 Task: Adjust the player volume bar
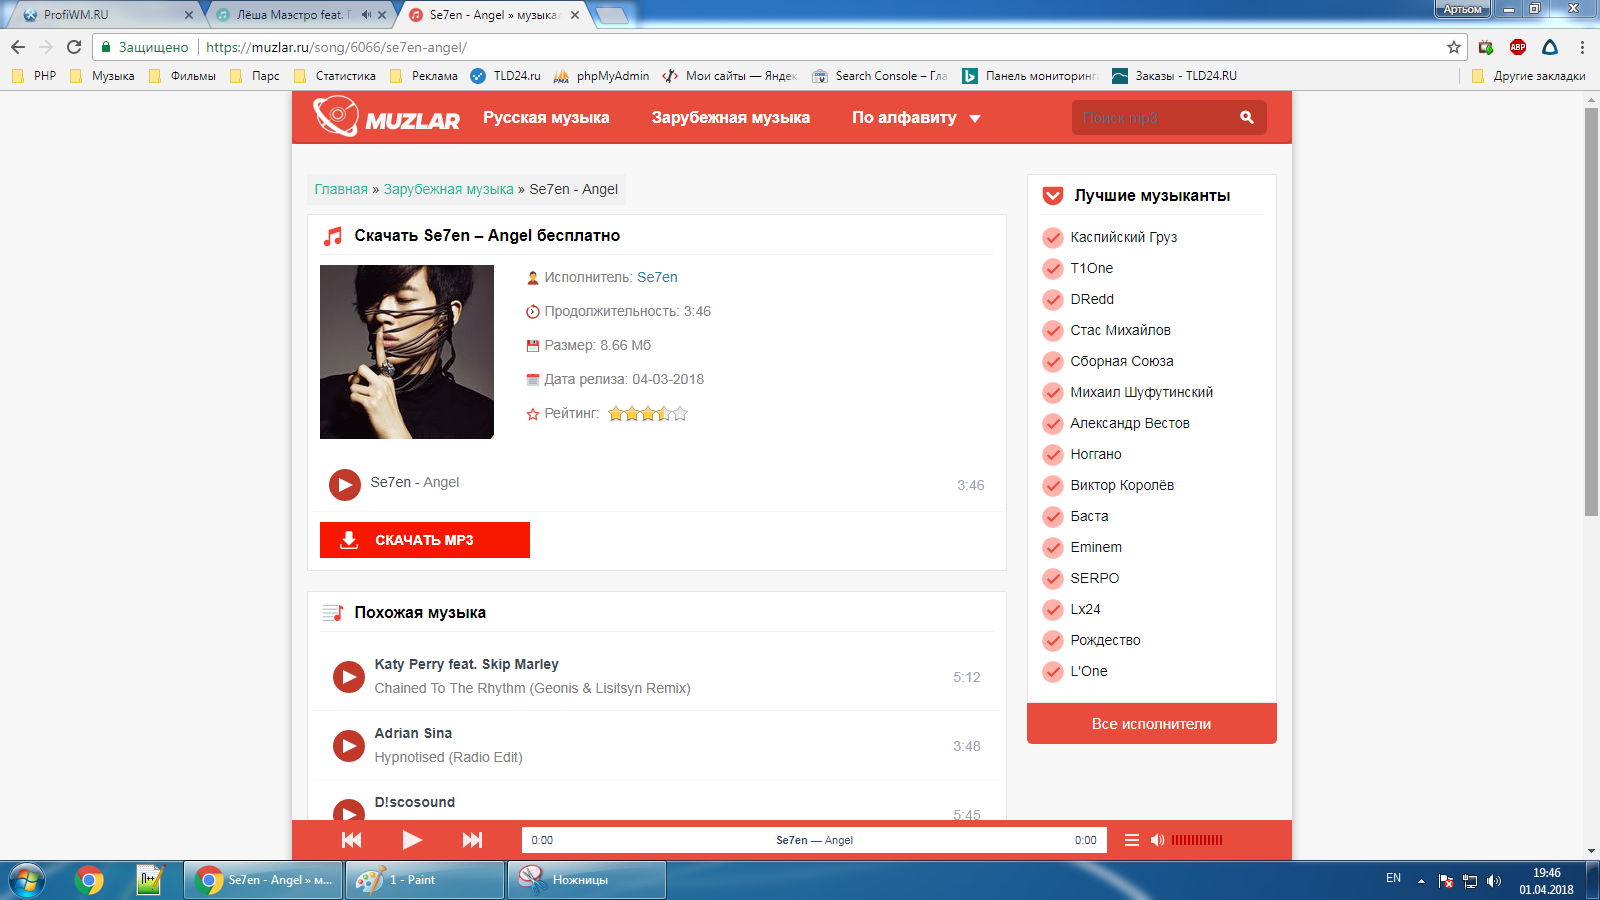(x=1197, y=840)
